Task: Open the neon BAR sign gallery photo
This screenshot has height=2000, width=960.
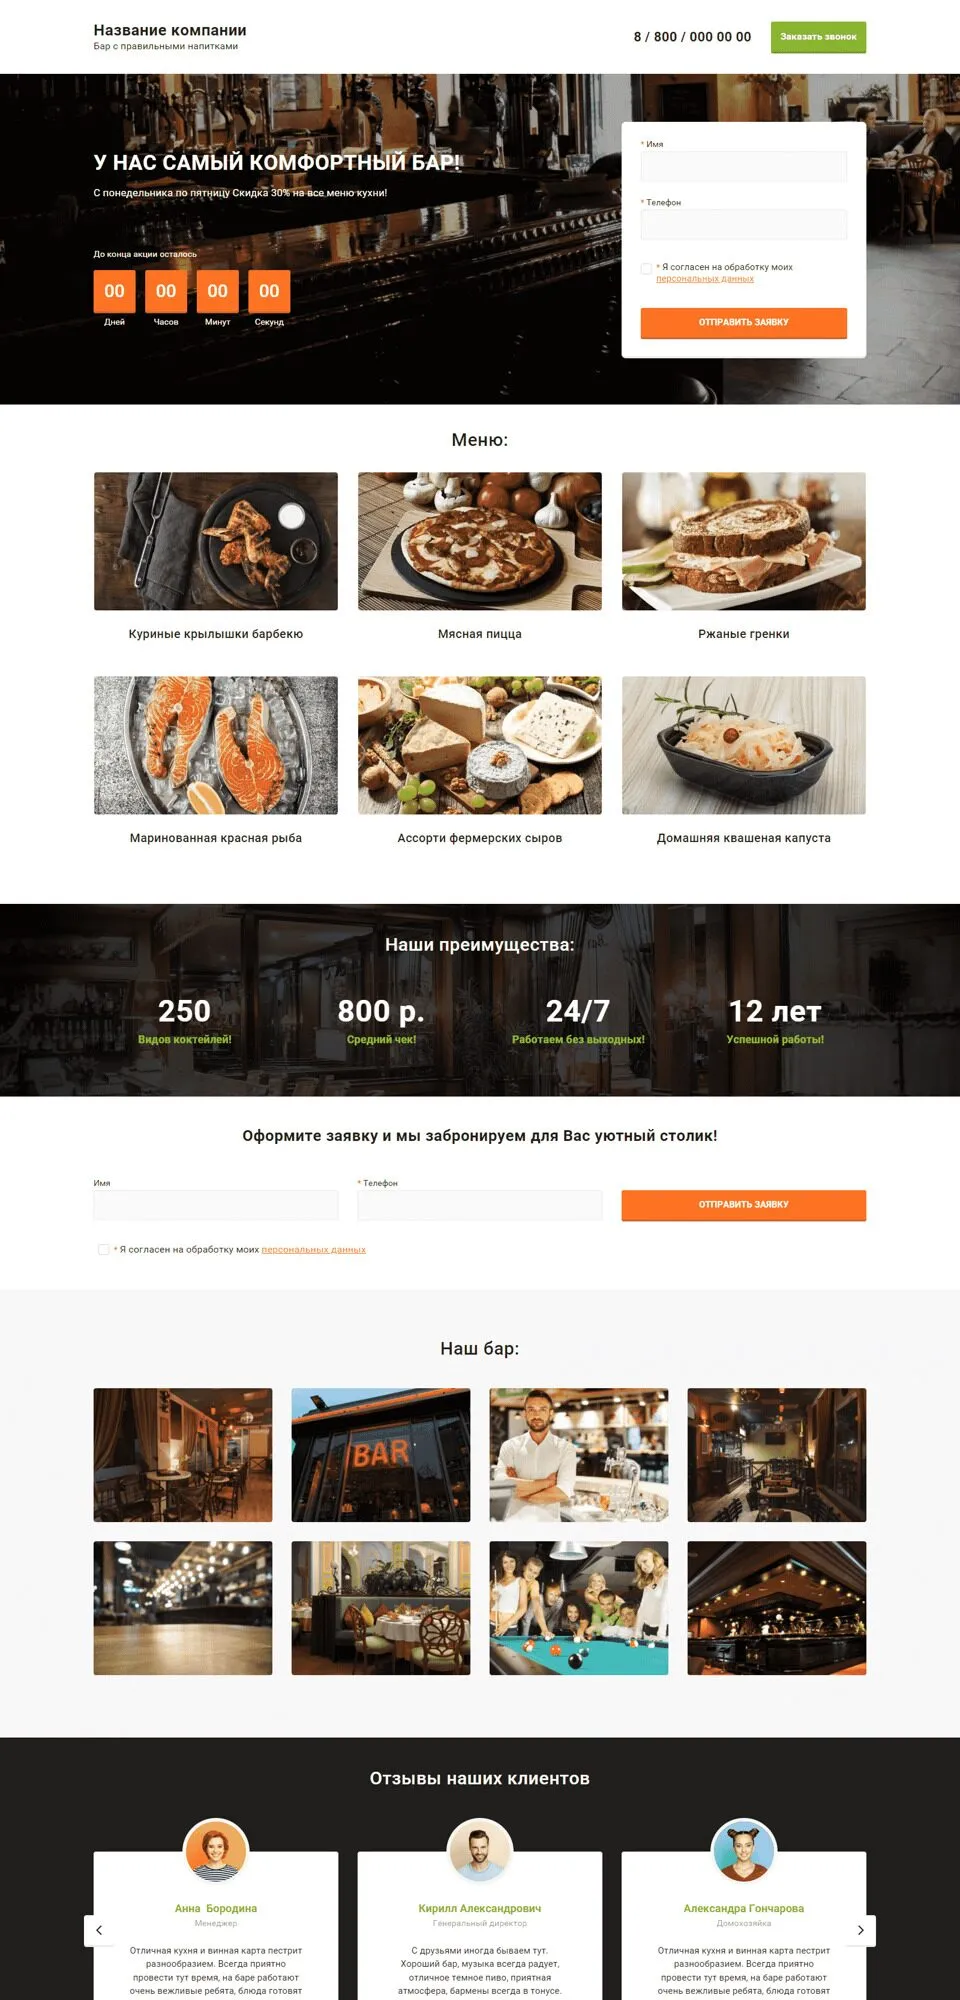Action: (x=381, y=1455)
